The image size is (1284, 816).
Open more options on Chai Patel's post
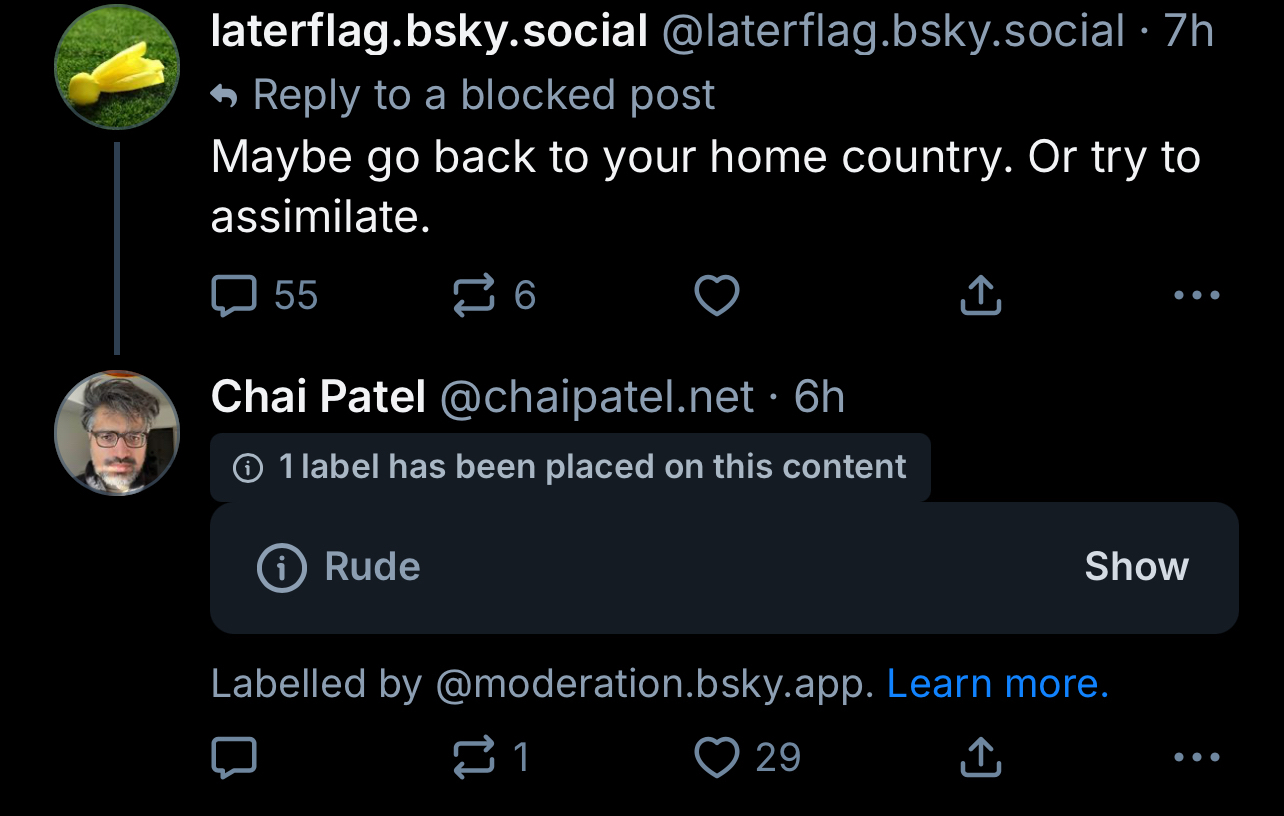pos(1196,758)
